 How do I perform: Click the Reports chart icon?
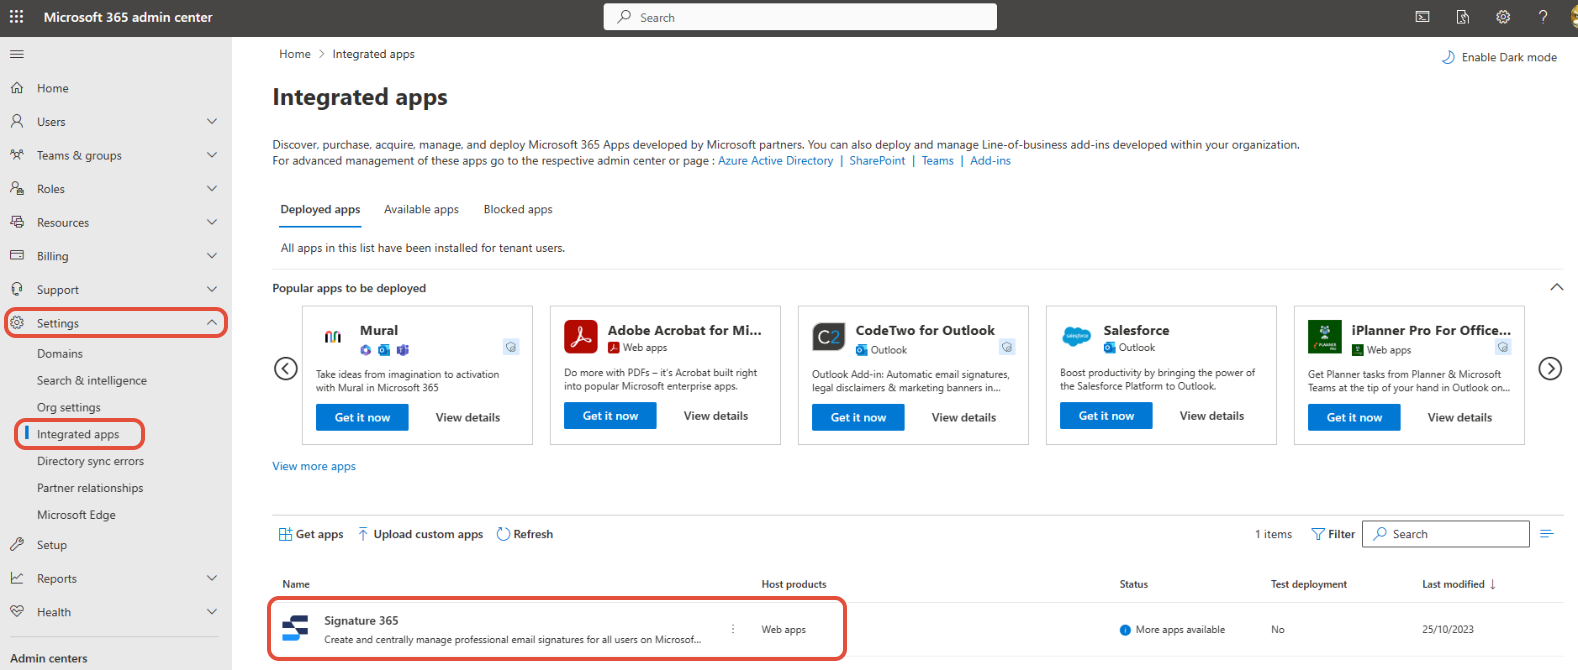(17, 578)
